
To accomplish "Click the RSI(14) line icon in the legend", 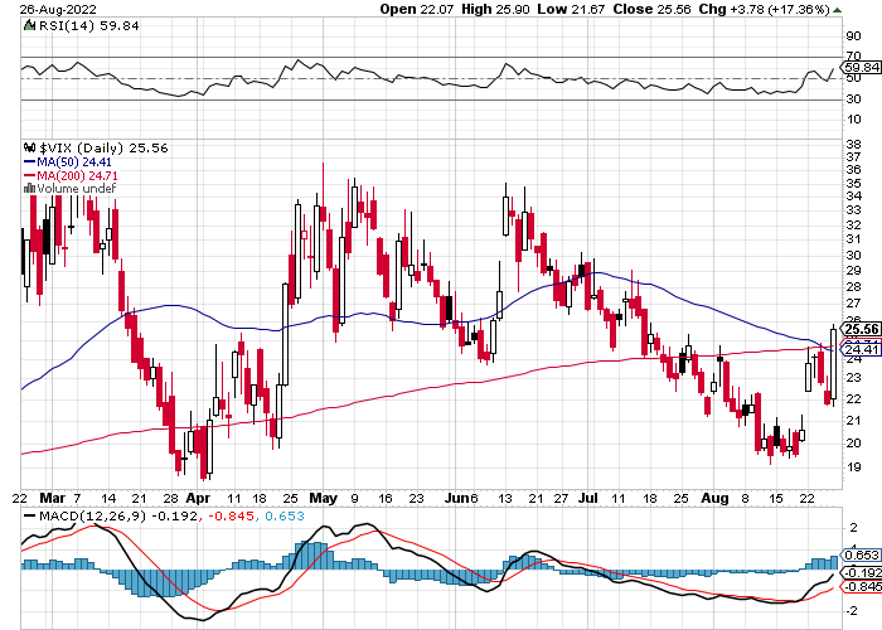I will [29, 26].
